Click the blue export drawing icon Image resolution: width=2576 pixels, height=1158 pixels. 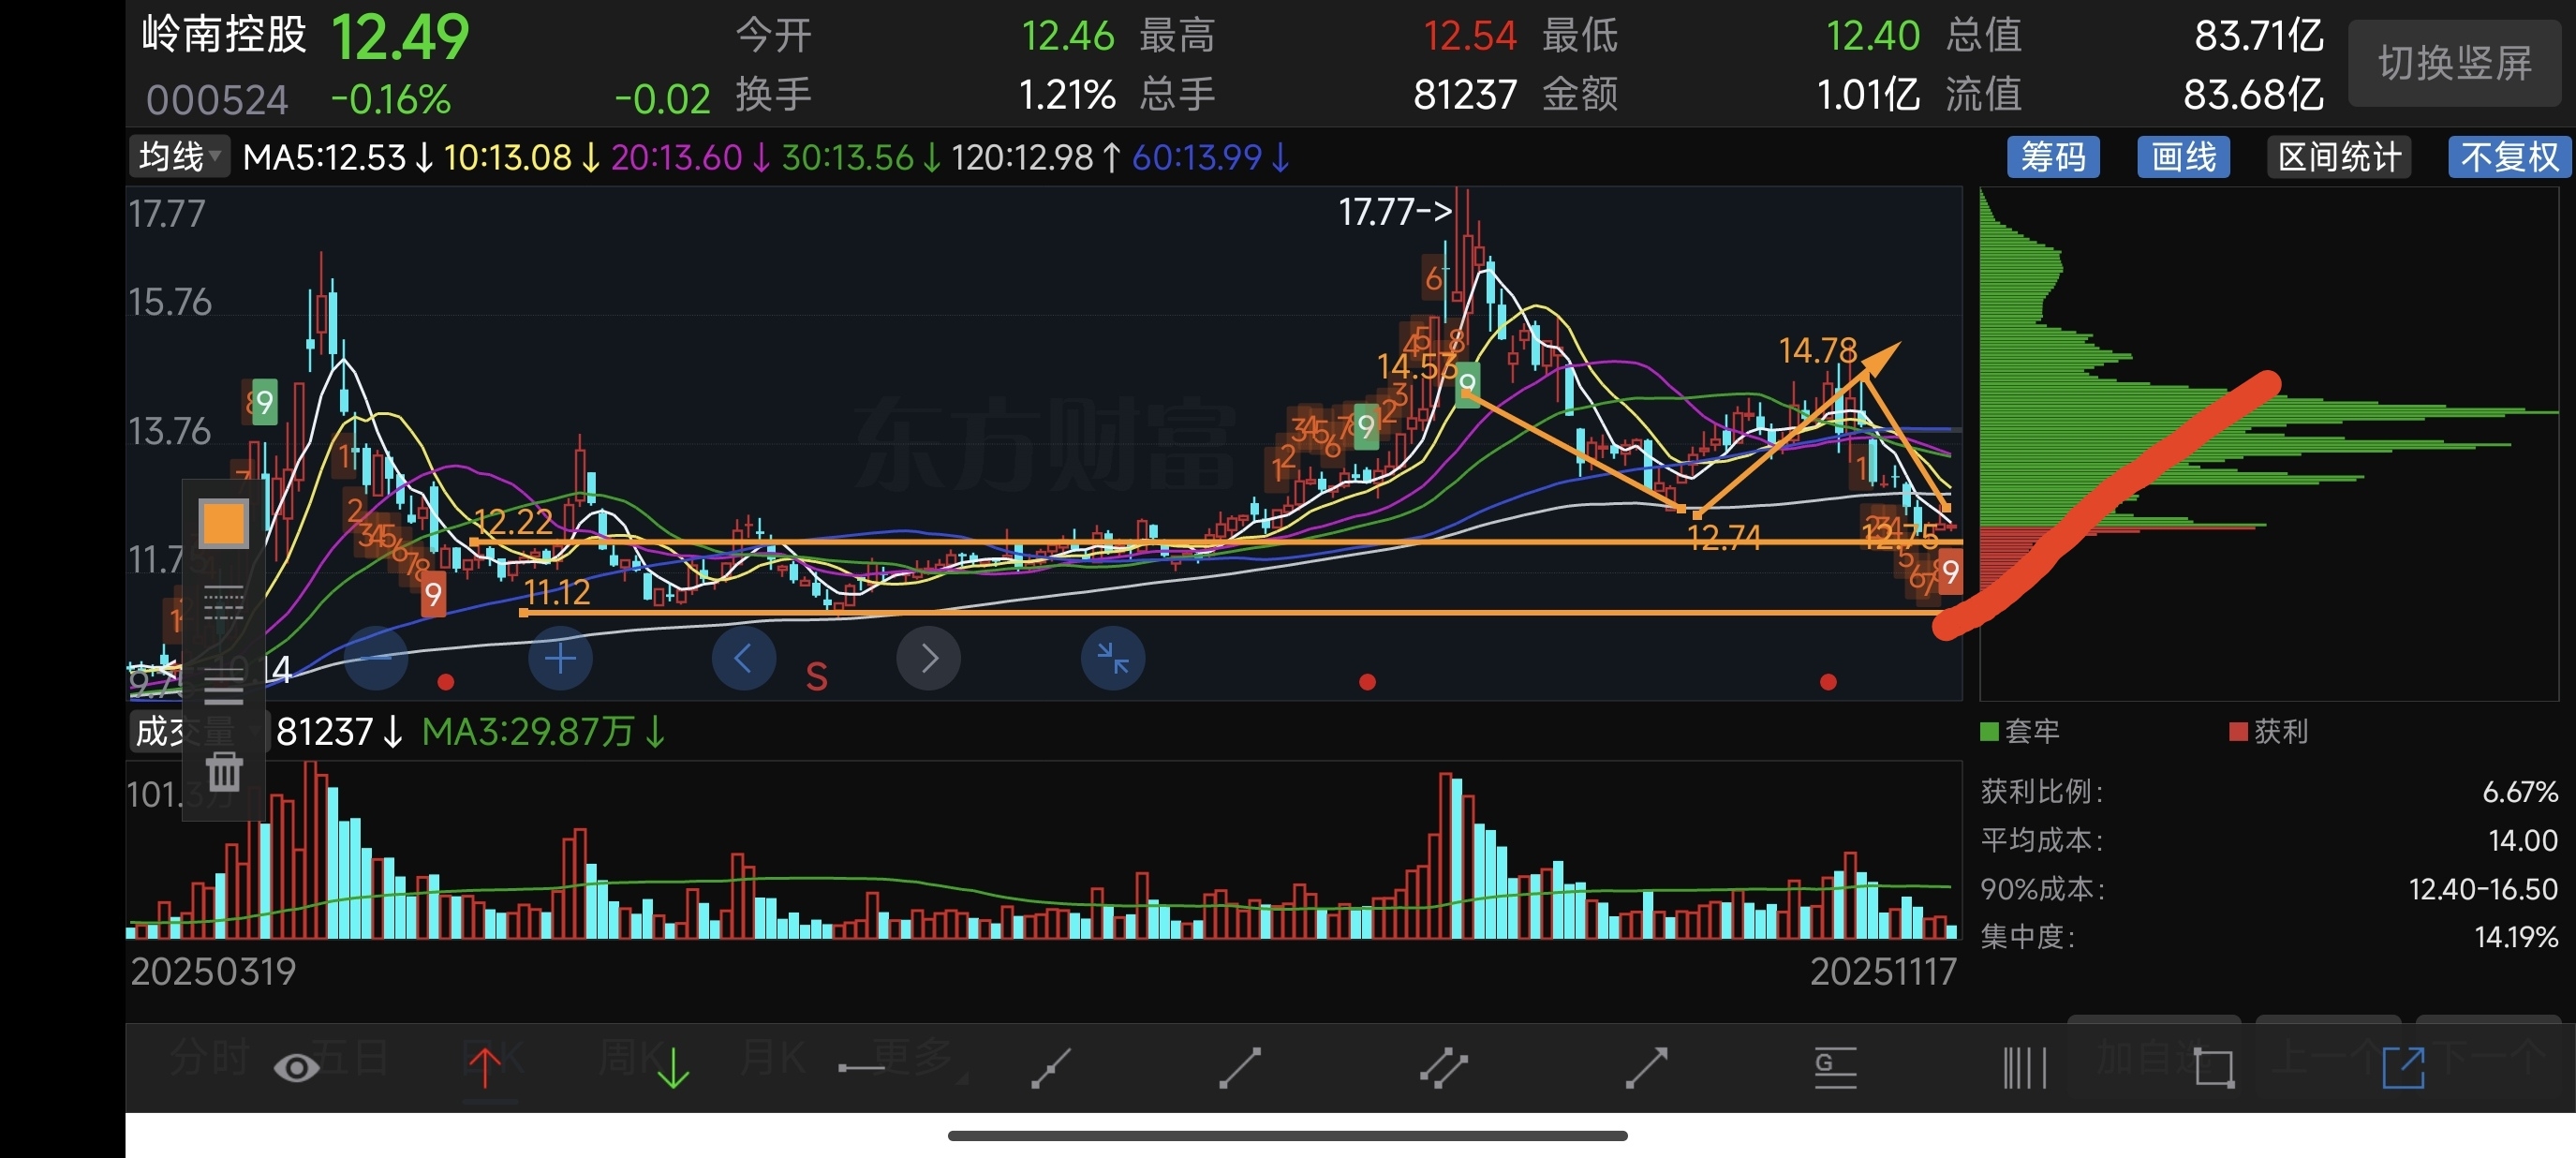(x=2402, y=1068)
